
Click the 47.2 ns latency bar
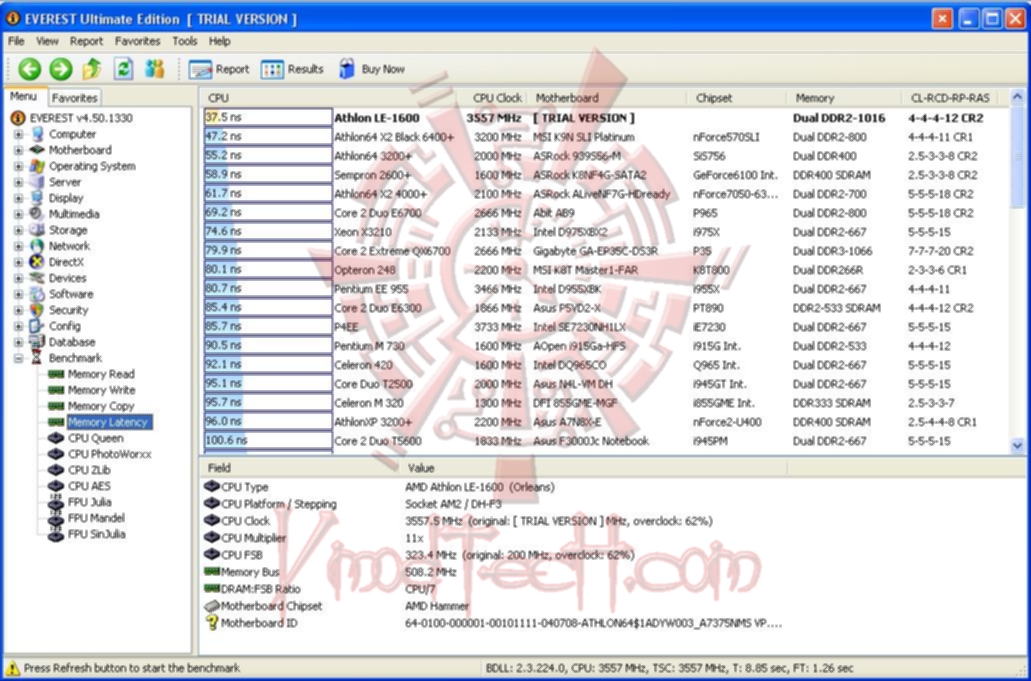pos(268,137)
